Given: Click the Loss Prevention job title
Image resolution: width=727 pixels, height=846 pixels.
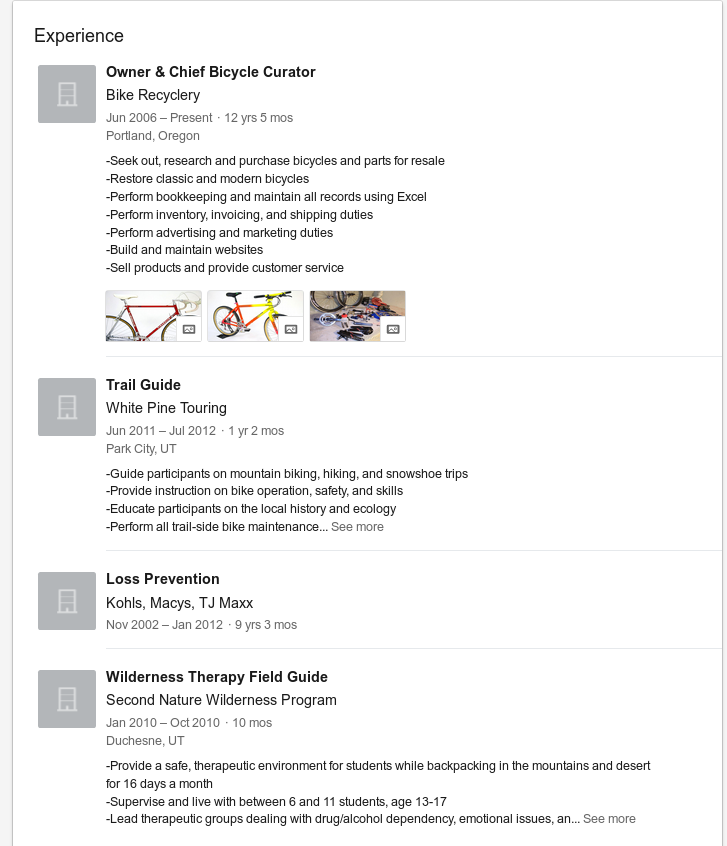Looking at the screenshot, I should (x=162, y=579).
